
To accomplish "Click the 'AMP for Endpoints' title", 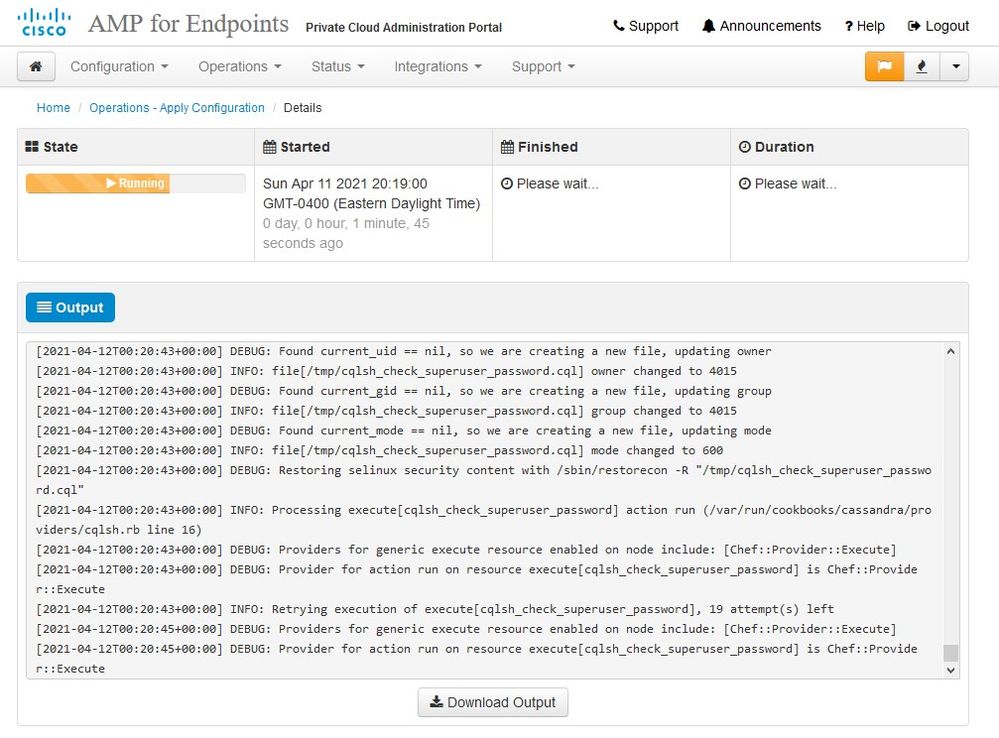I will click(x=189, y=24).
